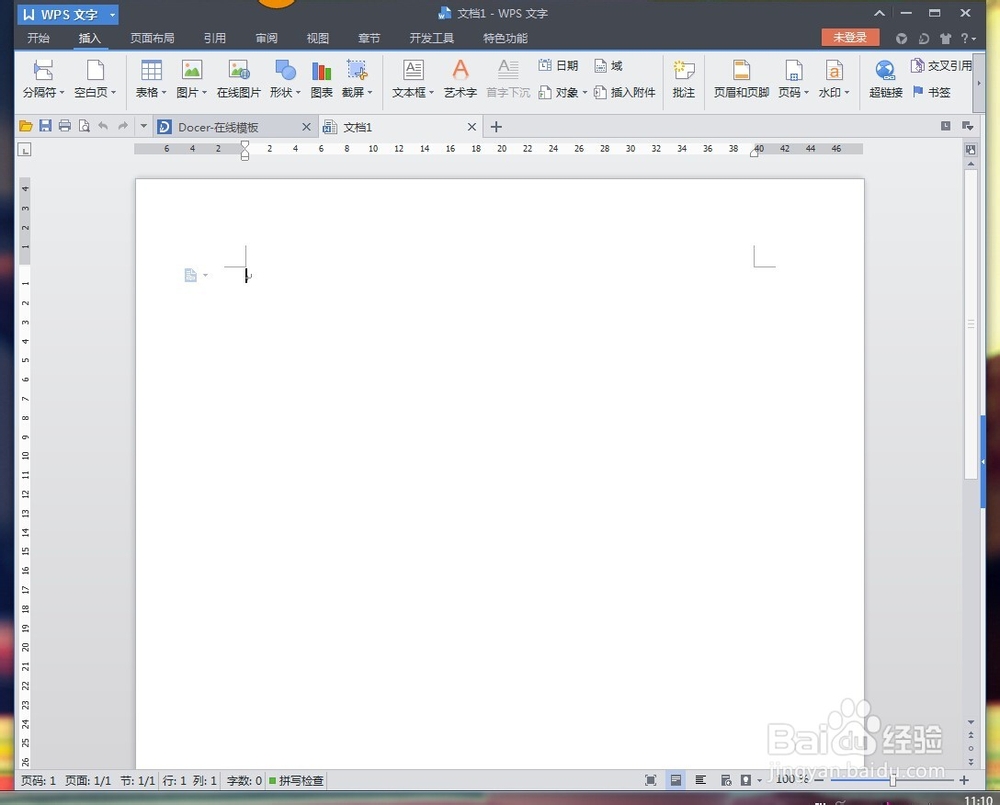Switch to Docer-在线模板 document tab
Screen dimensions: 1000x805
pos(235,127)
